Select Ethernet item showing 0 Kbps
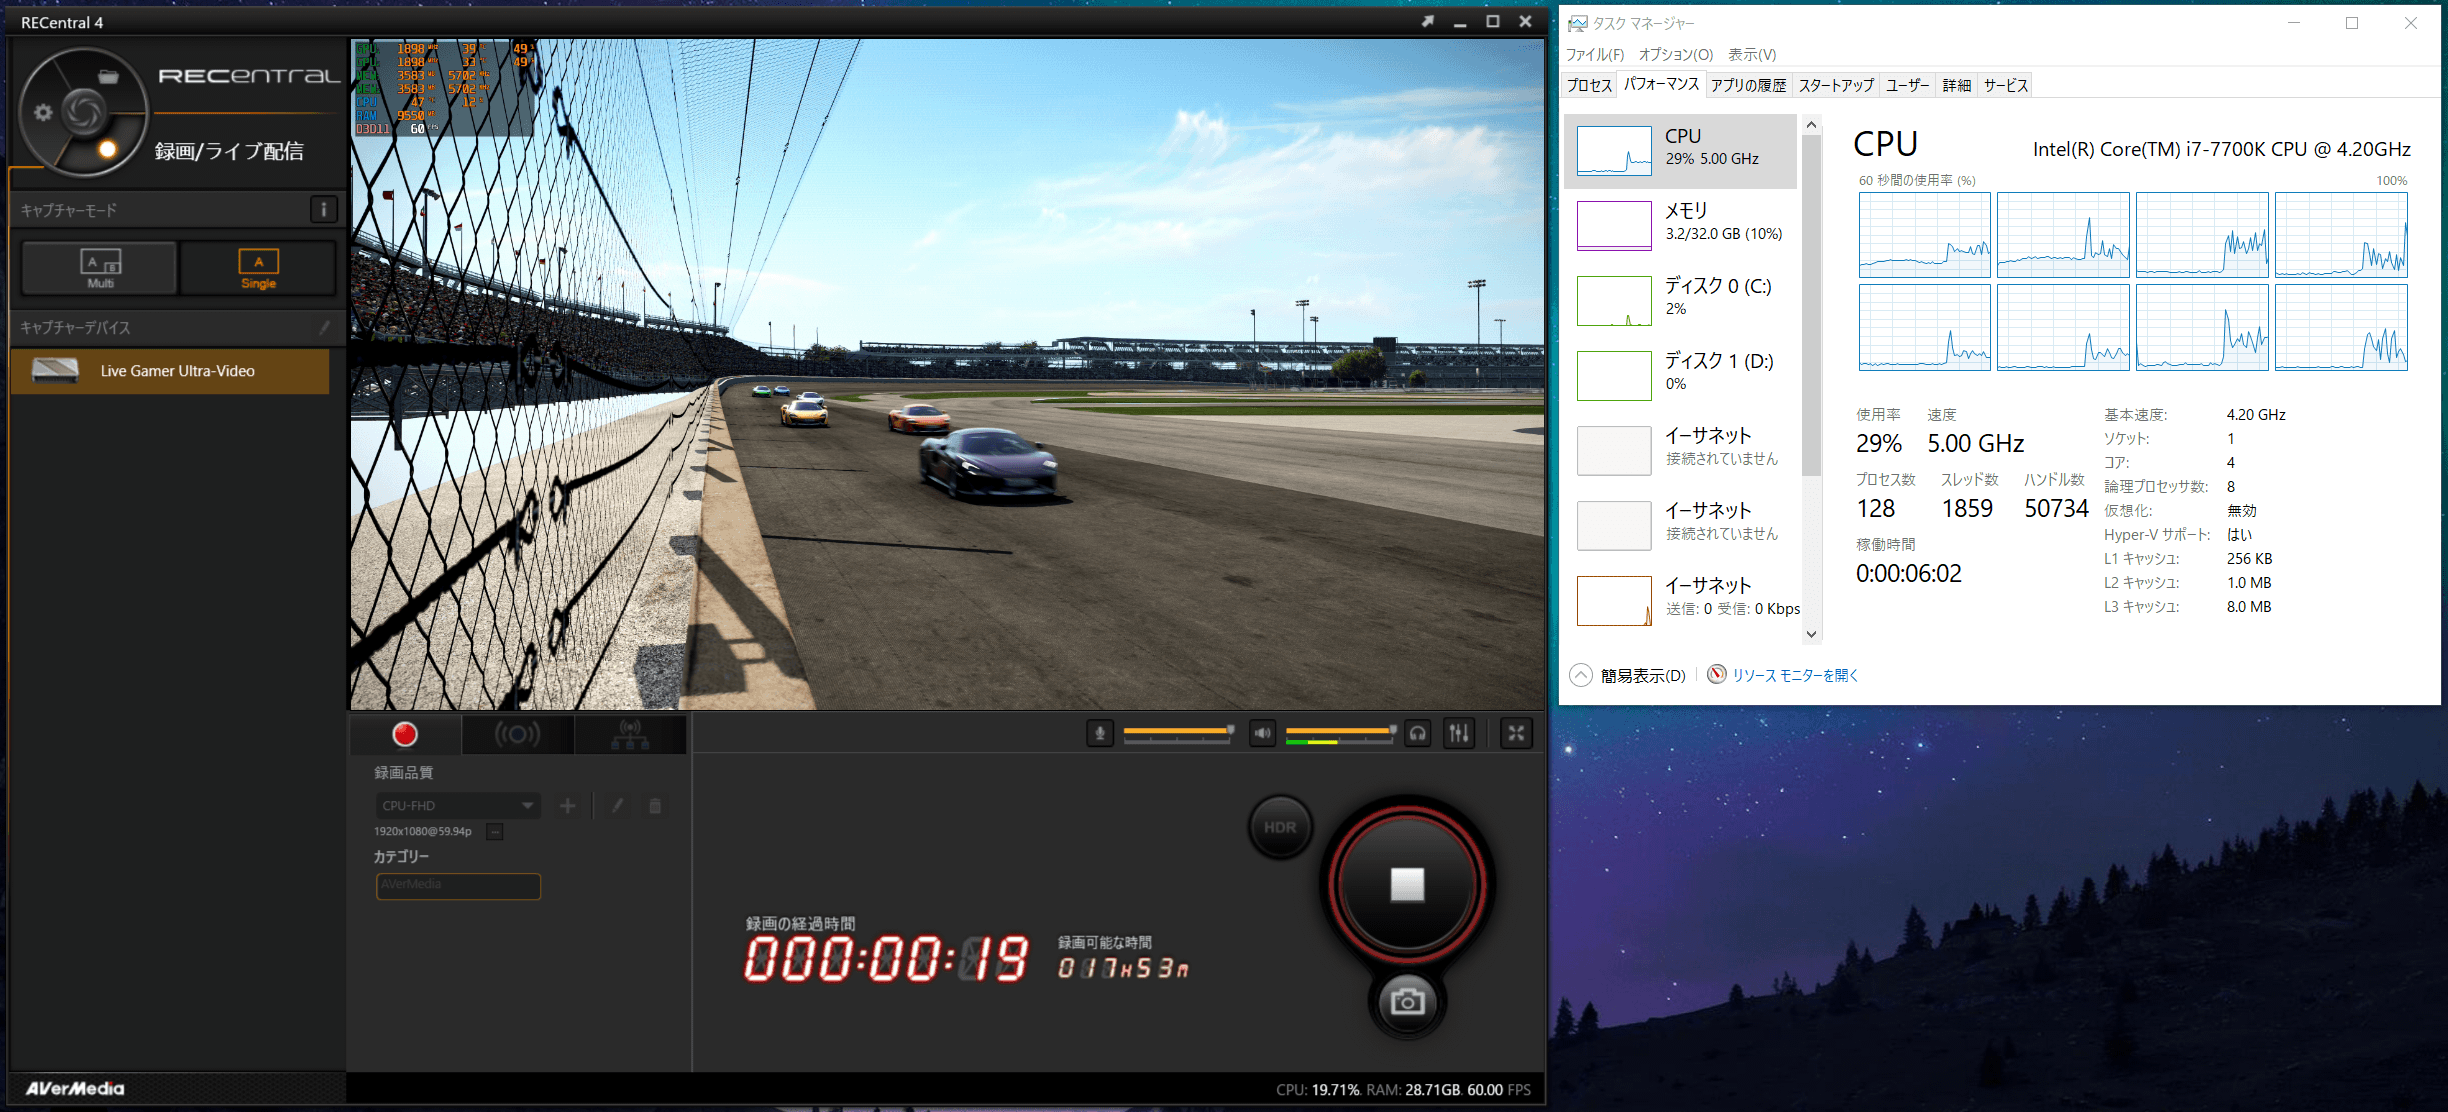 pos(1680,601)
